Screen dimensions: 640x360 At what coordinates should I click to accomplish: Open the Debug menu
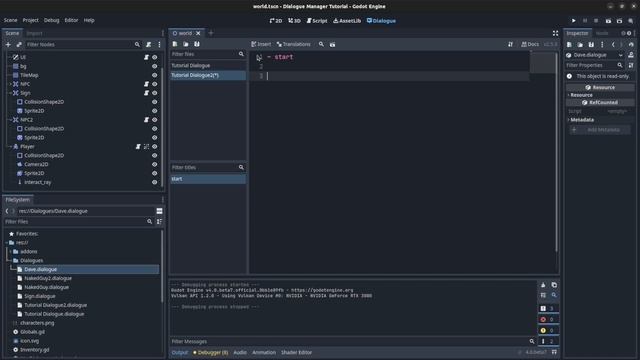[x=51, y=20]
